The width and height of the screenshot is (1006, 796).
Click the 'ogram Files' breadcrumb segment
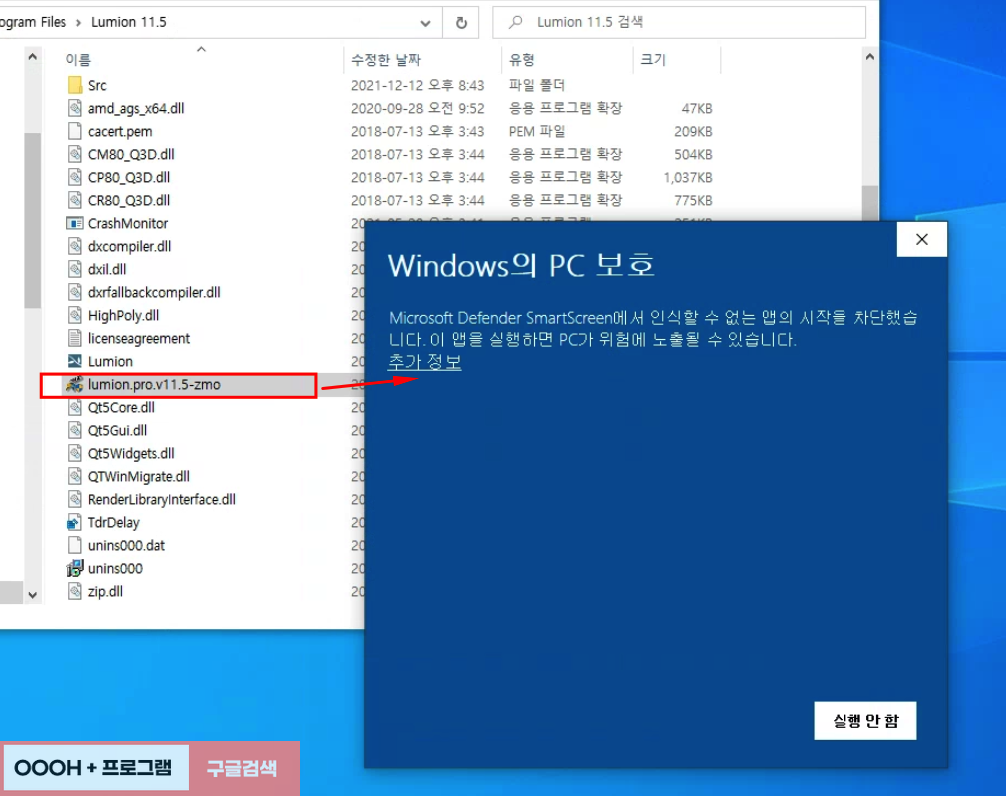tap(33, 22)
